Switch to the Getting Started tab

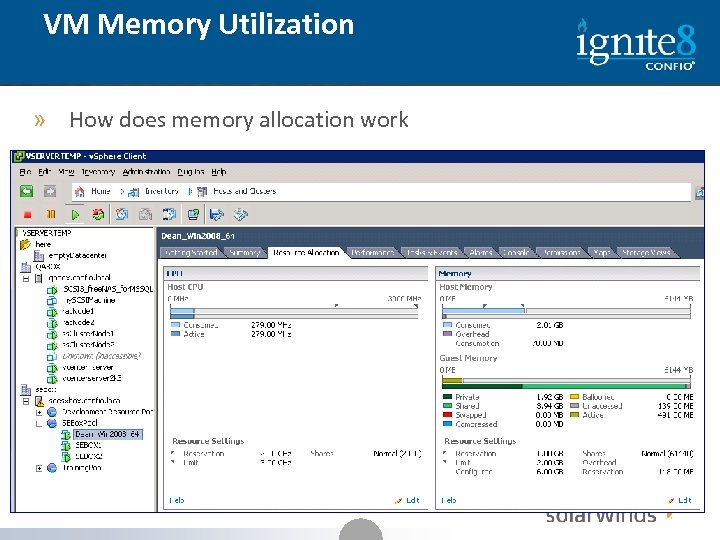click(191, 253)
